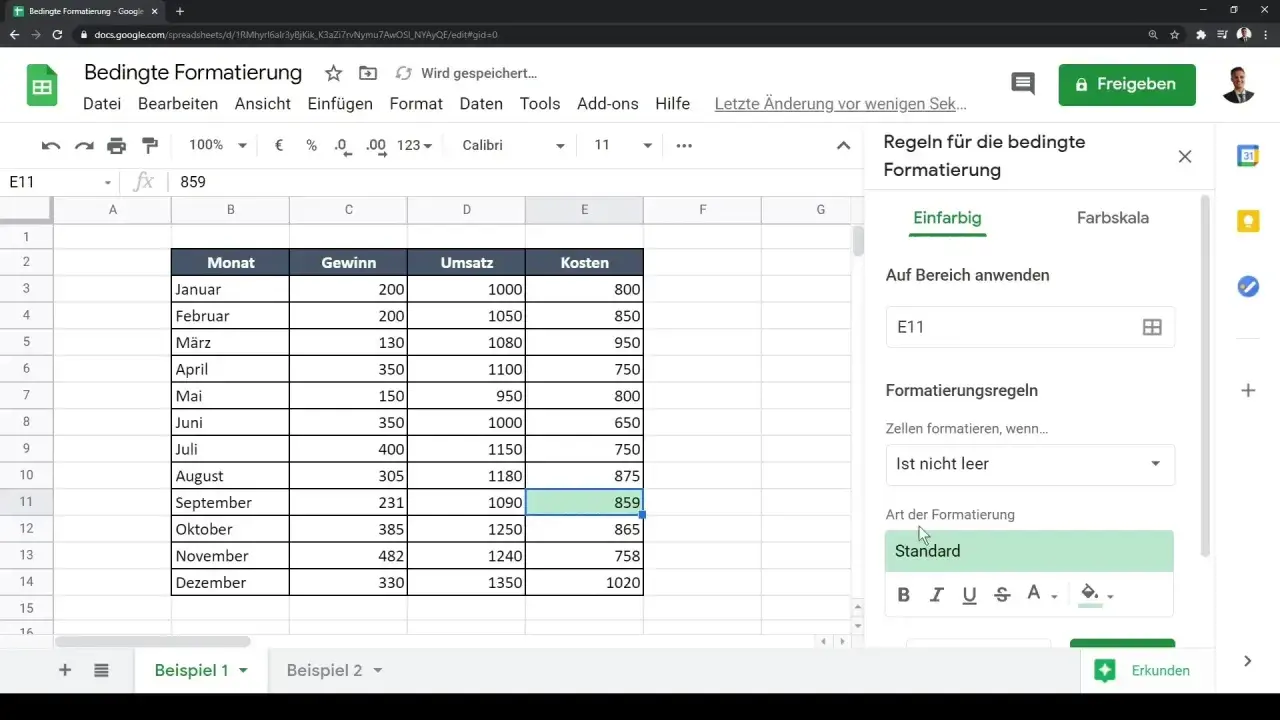Click the Erkunden explore button

tap(1144, 670)
